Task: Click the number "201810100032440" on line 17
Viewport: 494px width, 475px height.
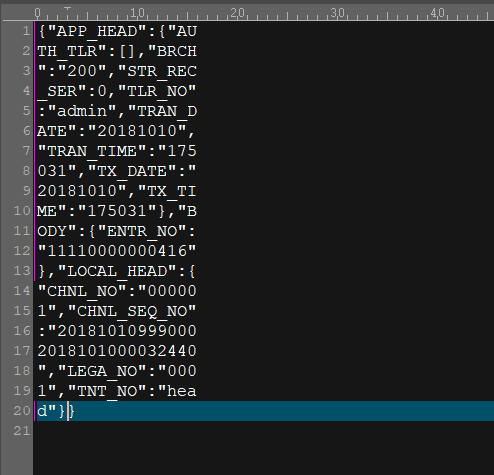Action: click(117, 351)
